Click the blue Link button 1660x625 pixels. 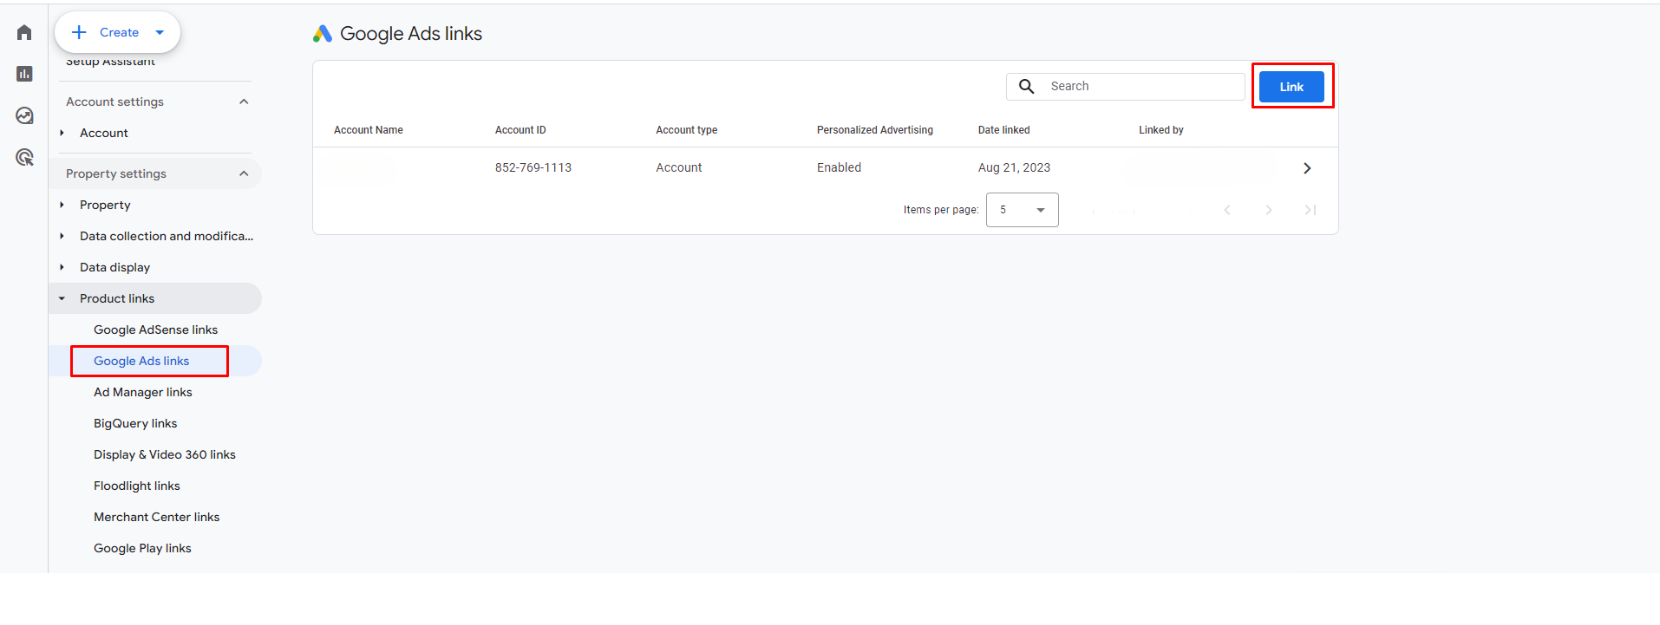(1291, 87)
